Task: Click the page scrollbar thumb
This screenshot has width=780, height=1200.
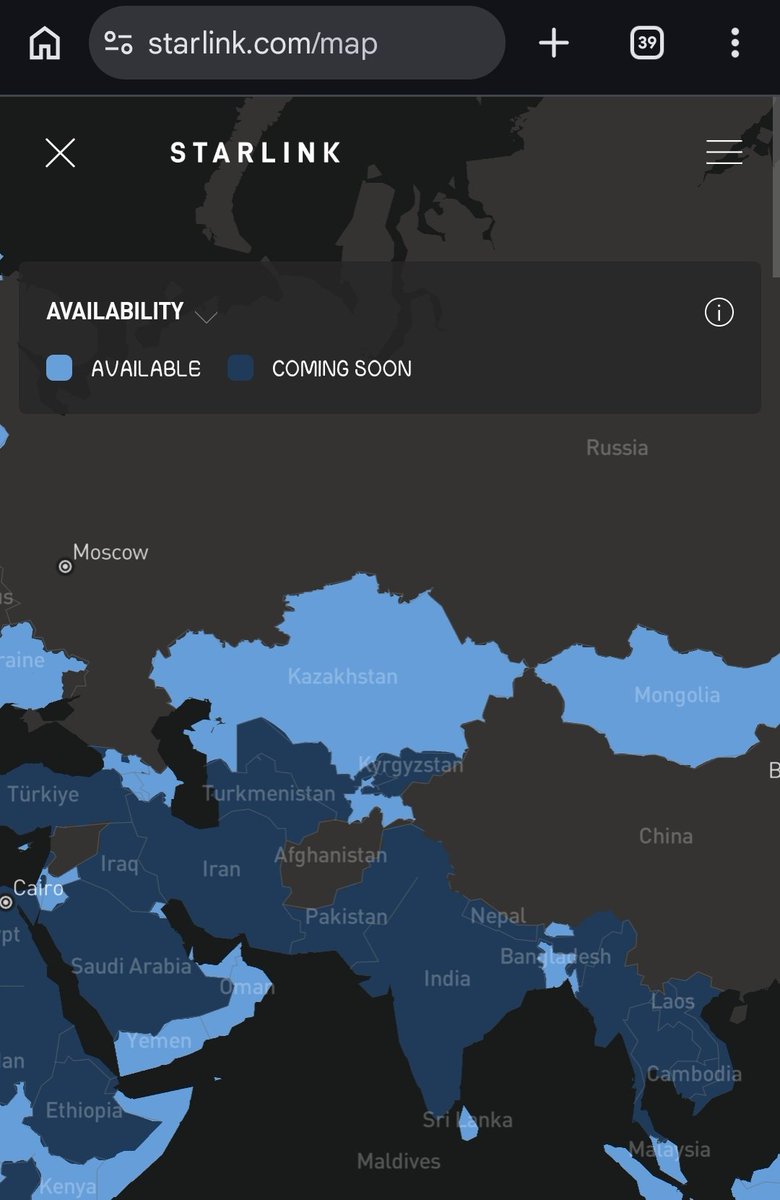Action: tap(776, 185)
